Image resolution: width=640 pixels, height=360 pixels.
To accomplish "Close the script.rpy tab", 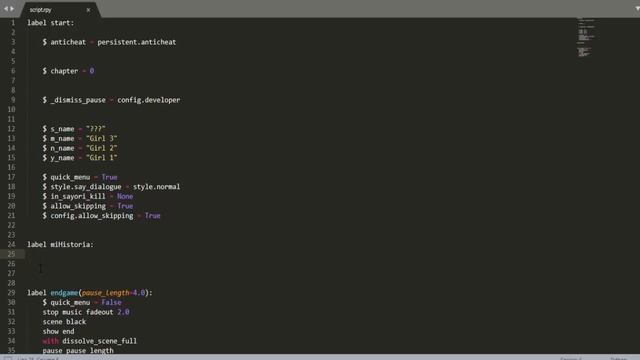I will pos(88,10).
